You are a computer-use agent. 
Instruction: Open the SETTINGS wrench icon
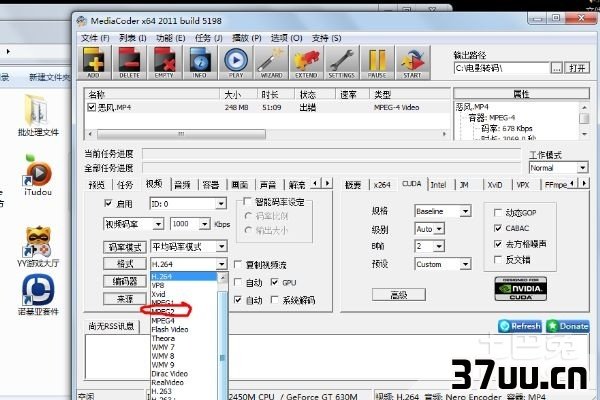click(341, 62)
